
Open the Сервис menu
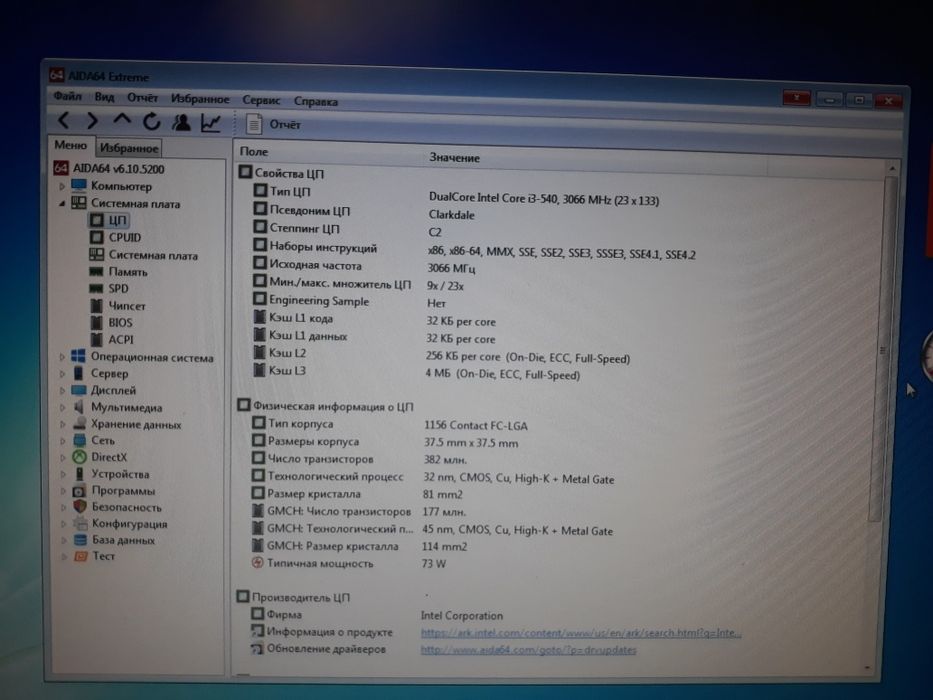pyautogui.click(x=261, y=100)
